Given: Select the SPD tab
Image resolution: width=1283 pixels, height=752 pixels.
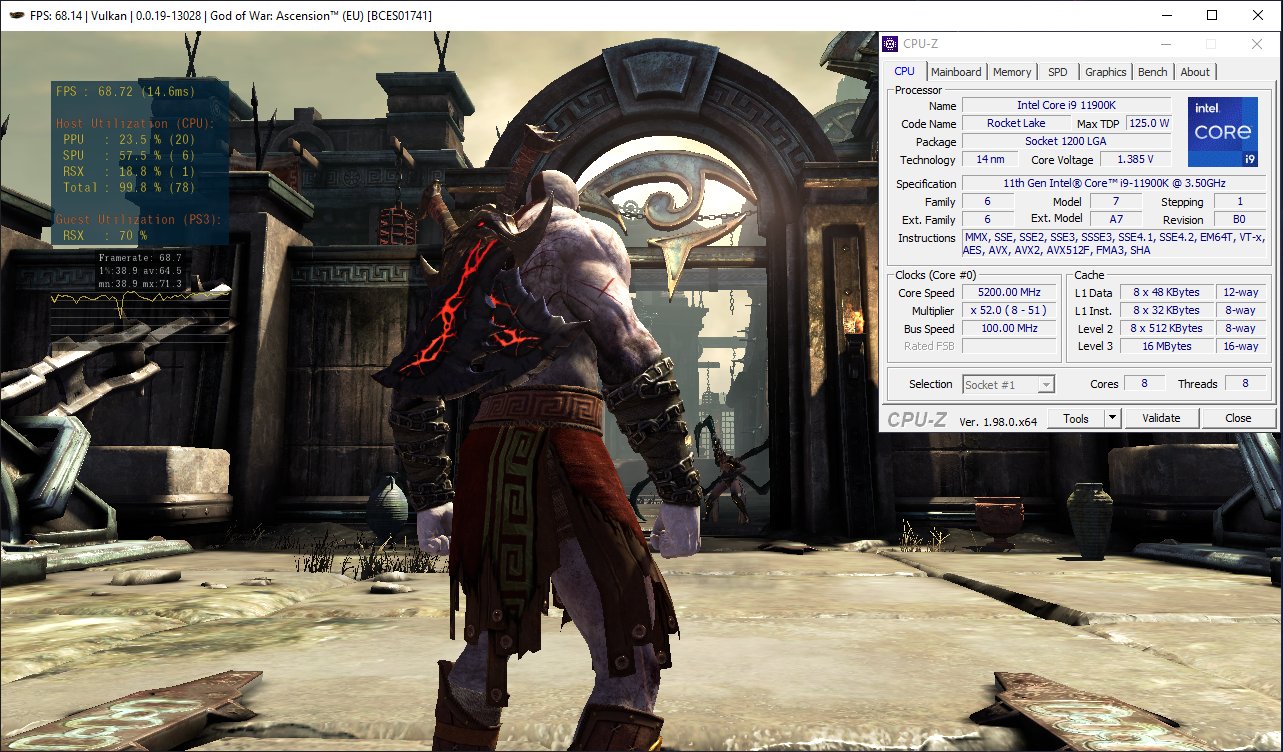Looking at the screenshot, I should point(1057,71).
